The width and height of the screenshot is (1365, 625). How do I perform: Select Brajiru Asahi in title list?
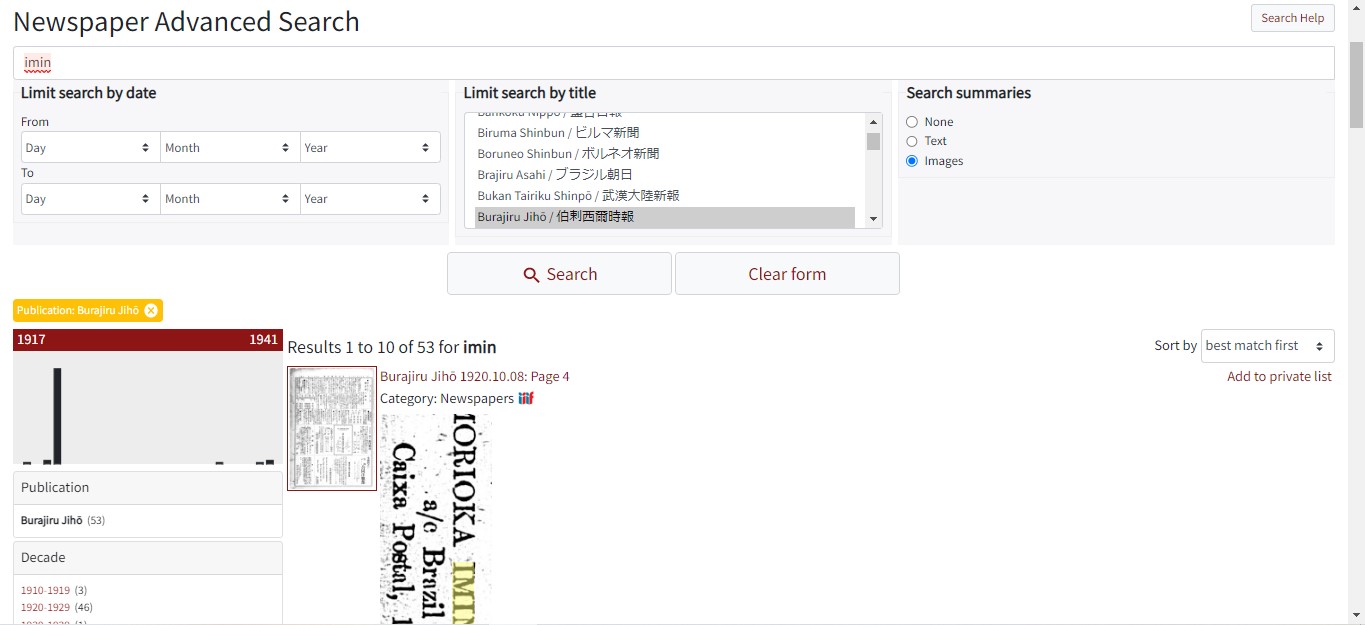click(x=555, y=175)
